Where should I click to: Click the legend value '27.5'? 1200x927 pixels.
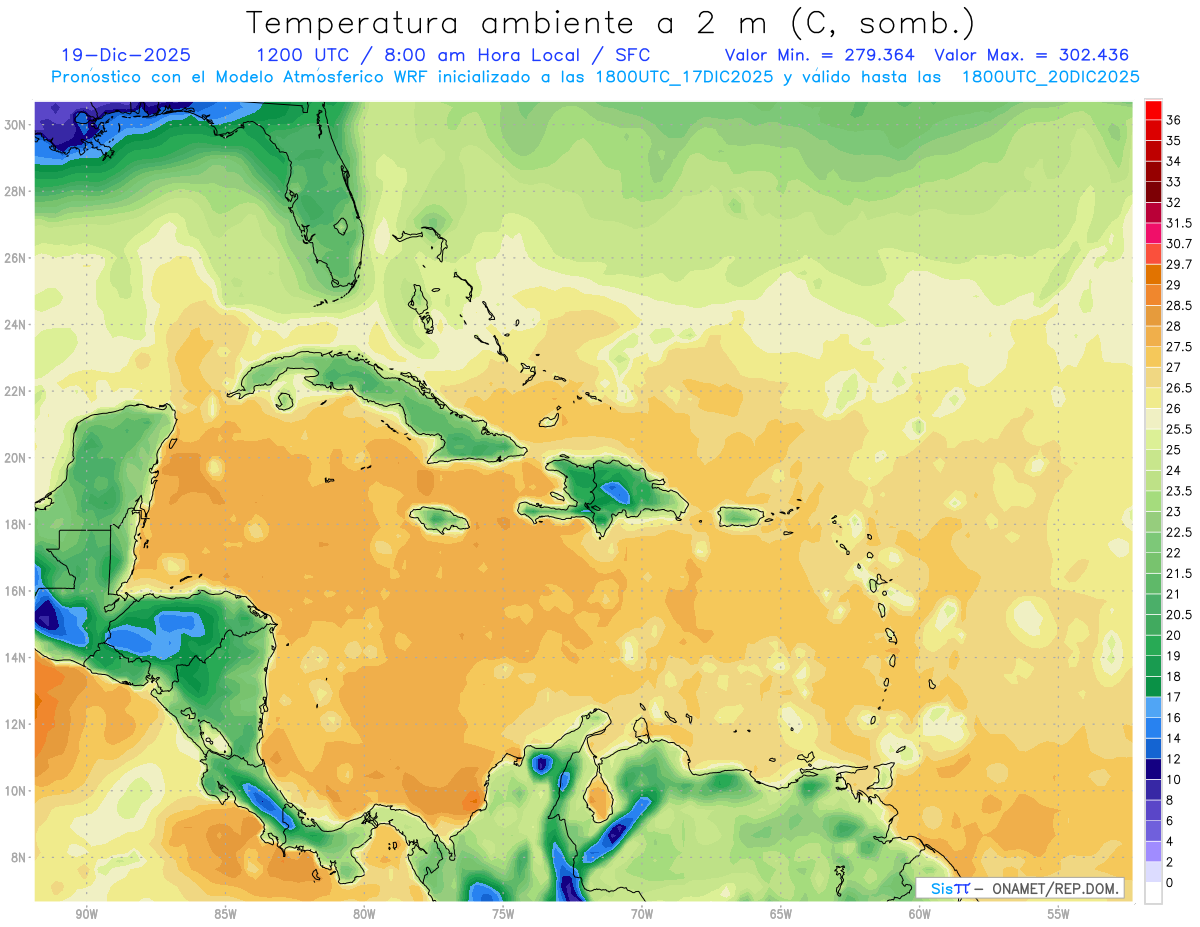pyautogui.click(x=1179, y=347)
